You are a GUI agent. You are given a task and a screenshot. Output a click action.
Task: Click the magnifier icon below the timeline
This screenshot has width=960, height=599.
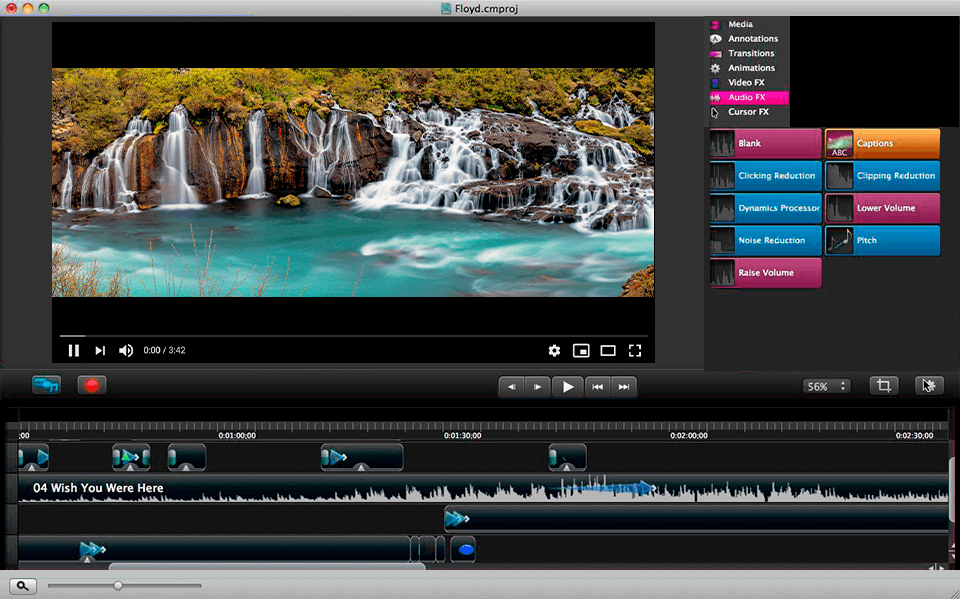(x=21, y=585)
